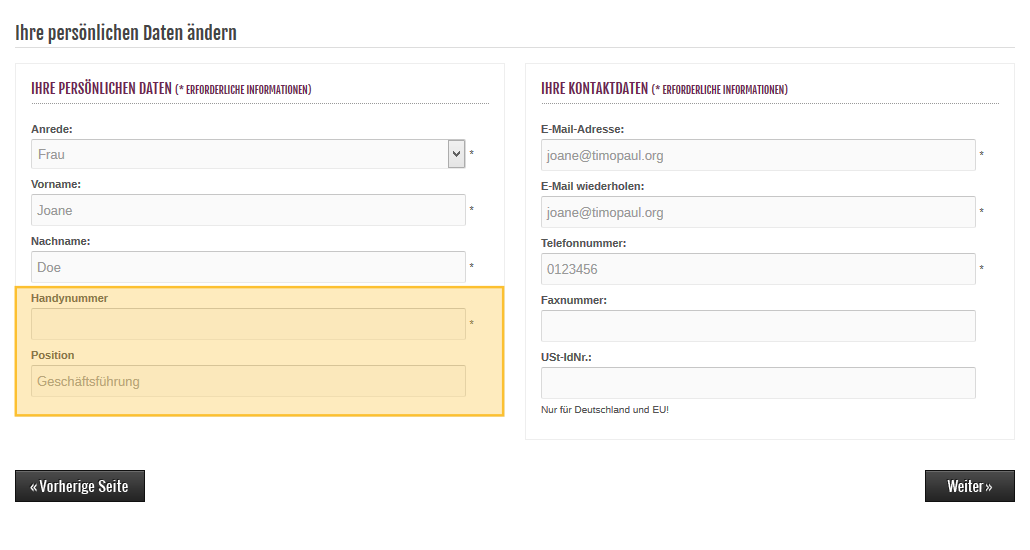Viewport: 1030px width, 550px height.
Task: Focus the E-Mail wiederholen input field
Action: 758,212
